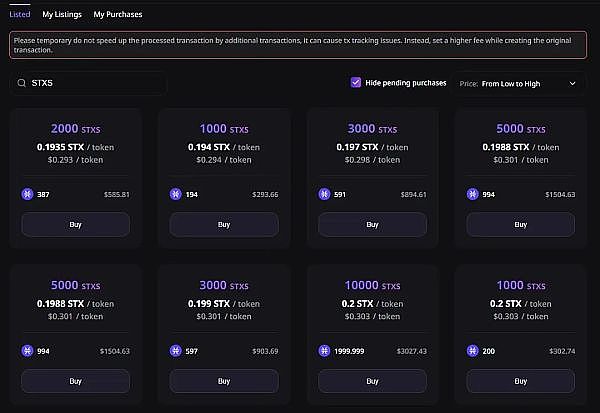Toggle the Hide pending purchases checkbox
600x413 pixels.
click(356, 83)
